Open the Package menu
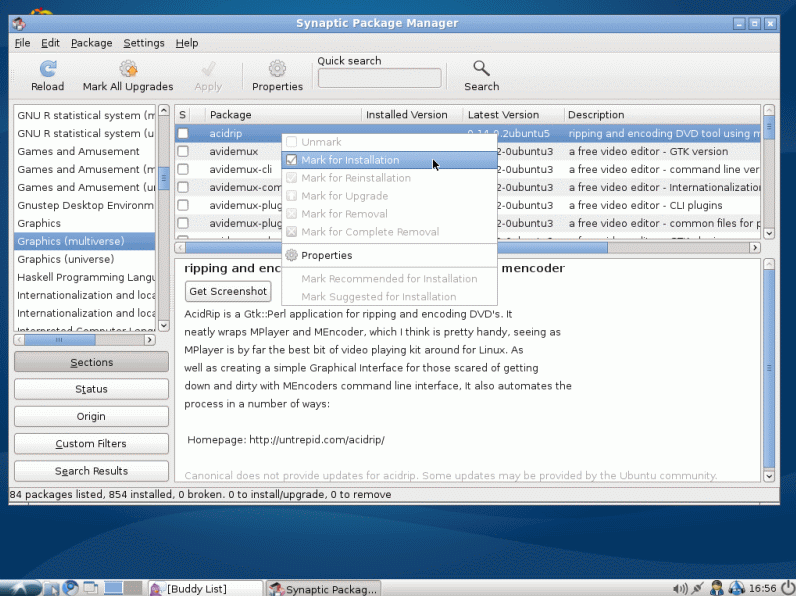The height and width of the screenshot is (596, 796). 91,43
